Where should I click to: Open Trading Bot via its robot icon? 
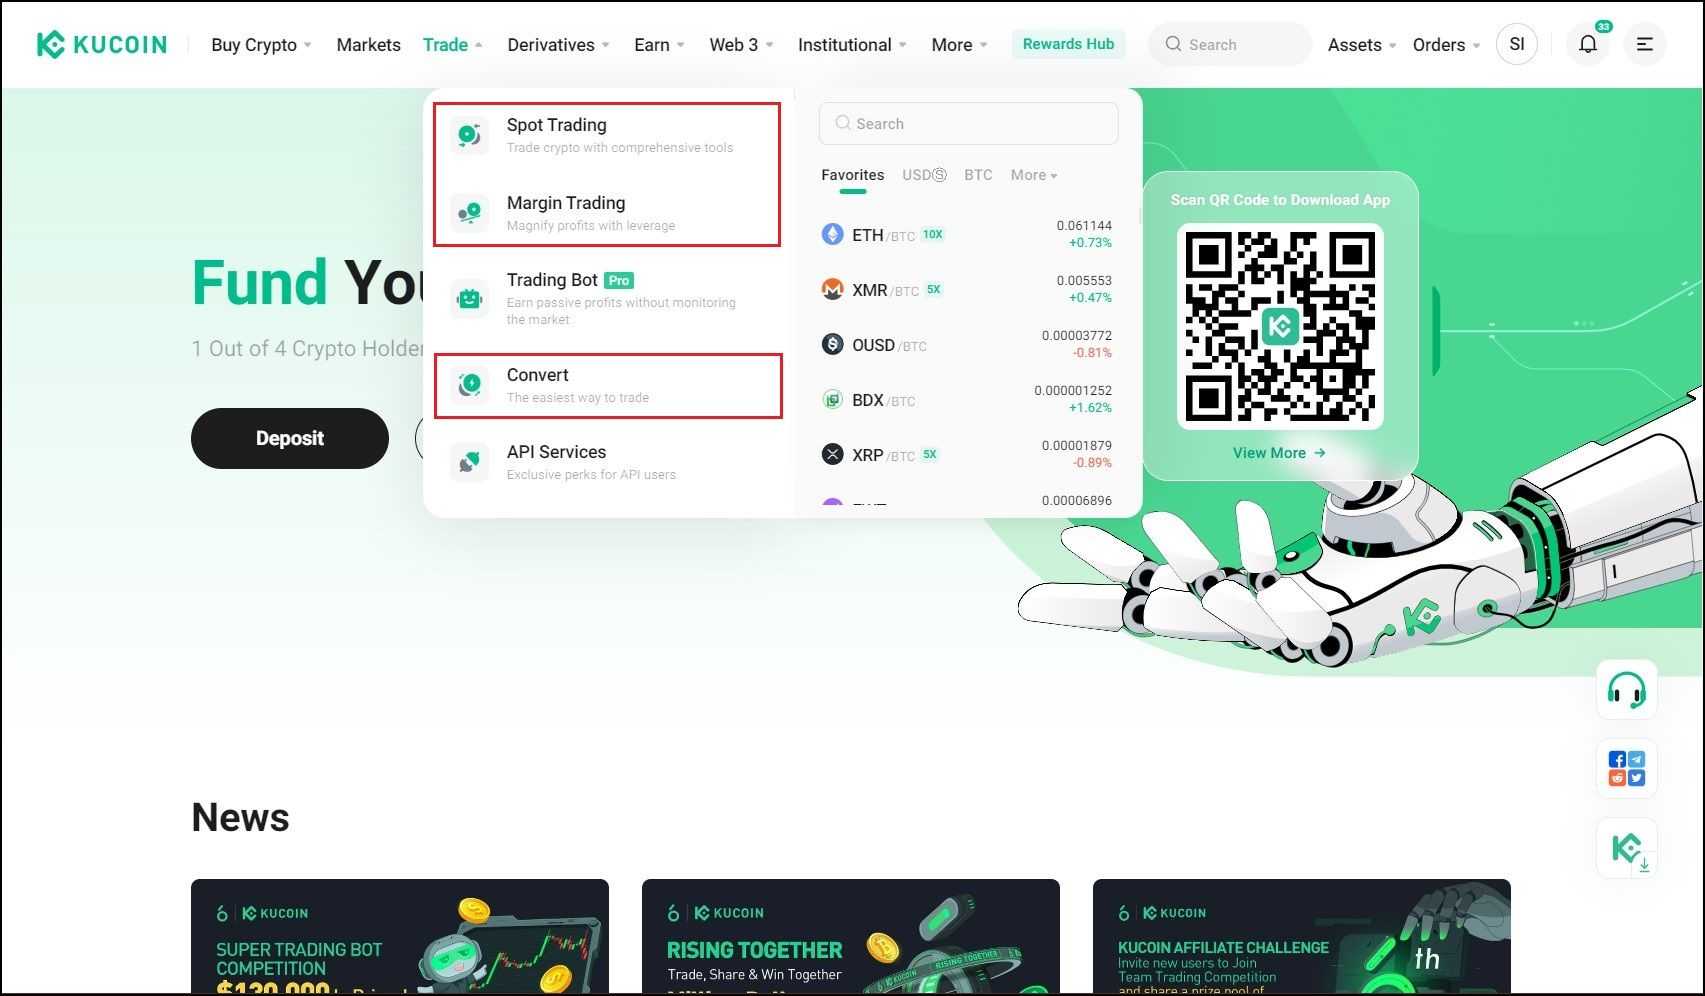[469, 297]
